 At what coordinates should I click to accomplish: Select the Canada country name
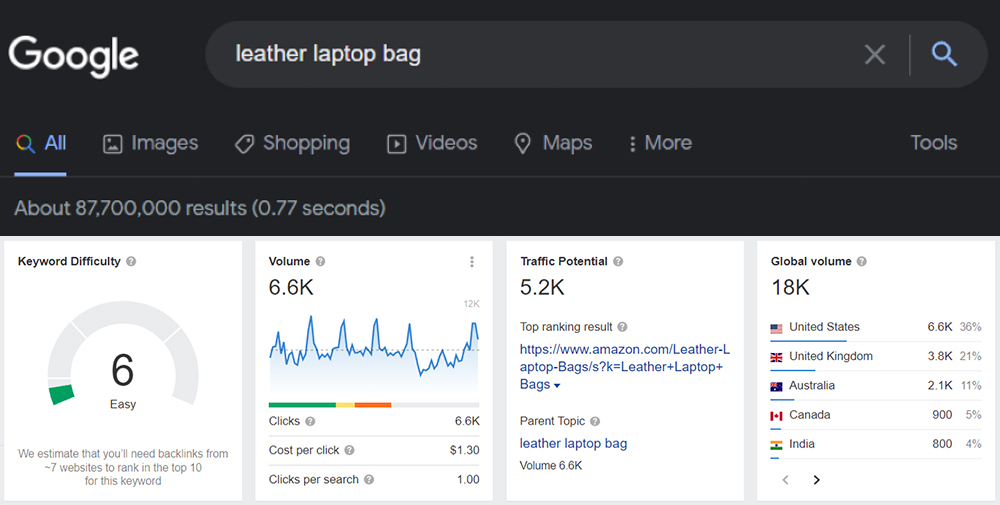pos(809,415)
